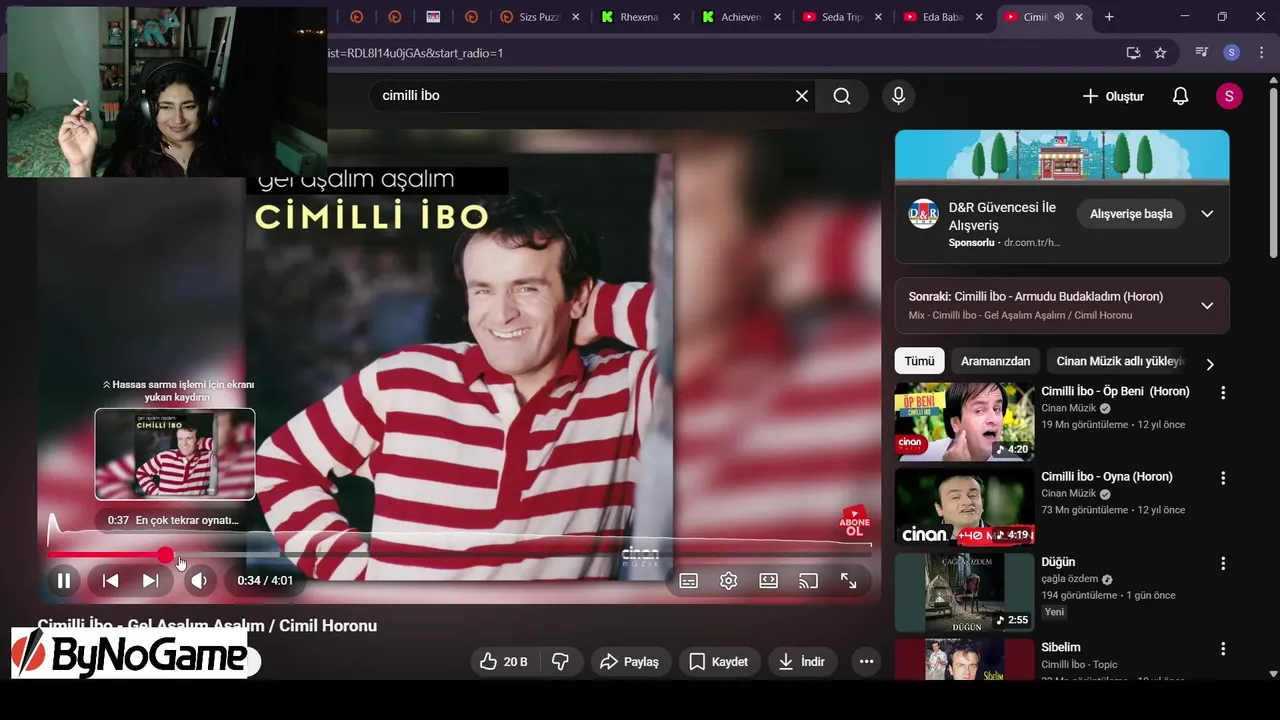Screen dimensions: 1280x720
Task: Open Oyna (Horon) video thumbnail
Action: [x=964, y=507]
